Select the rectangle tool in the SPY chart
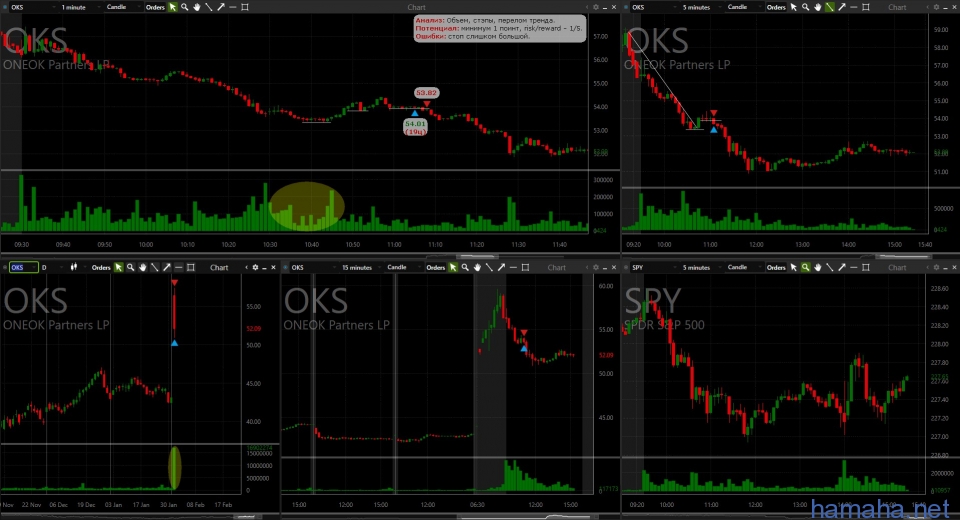This screenshot has height=520, width=960. (x=866, y=268)
